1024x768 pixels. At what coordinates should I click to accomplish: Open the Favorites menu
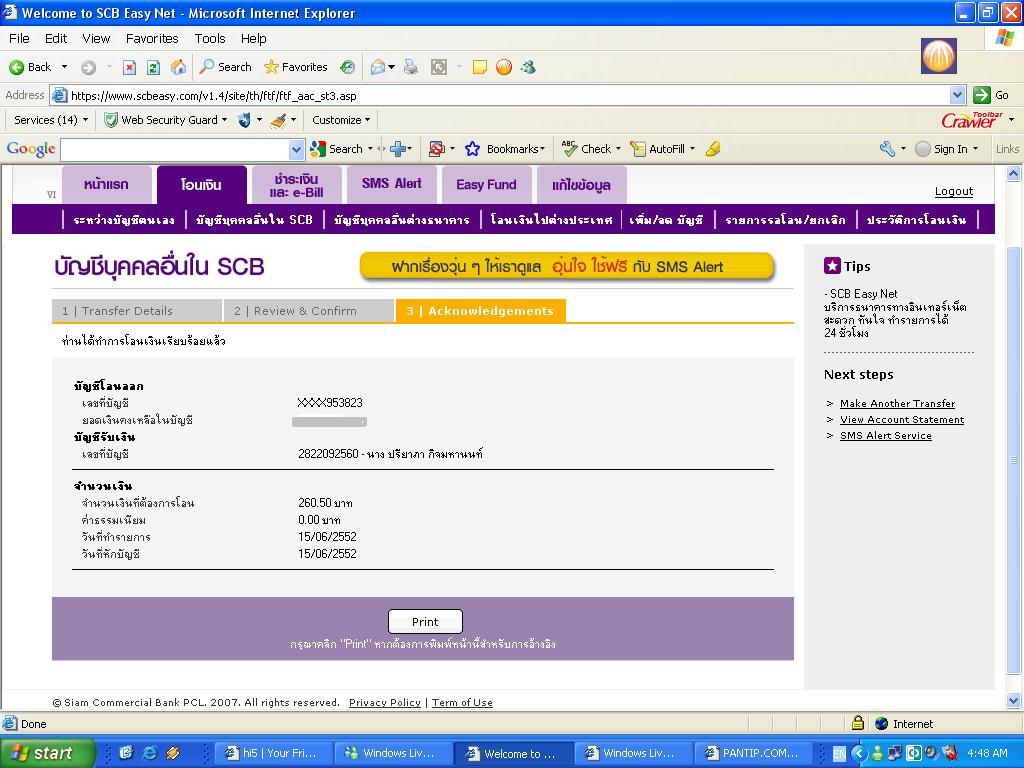click(x=152, y=39)
